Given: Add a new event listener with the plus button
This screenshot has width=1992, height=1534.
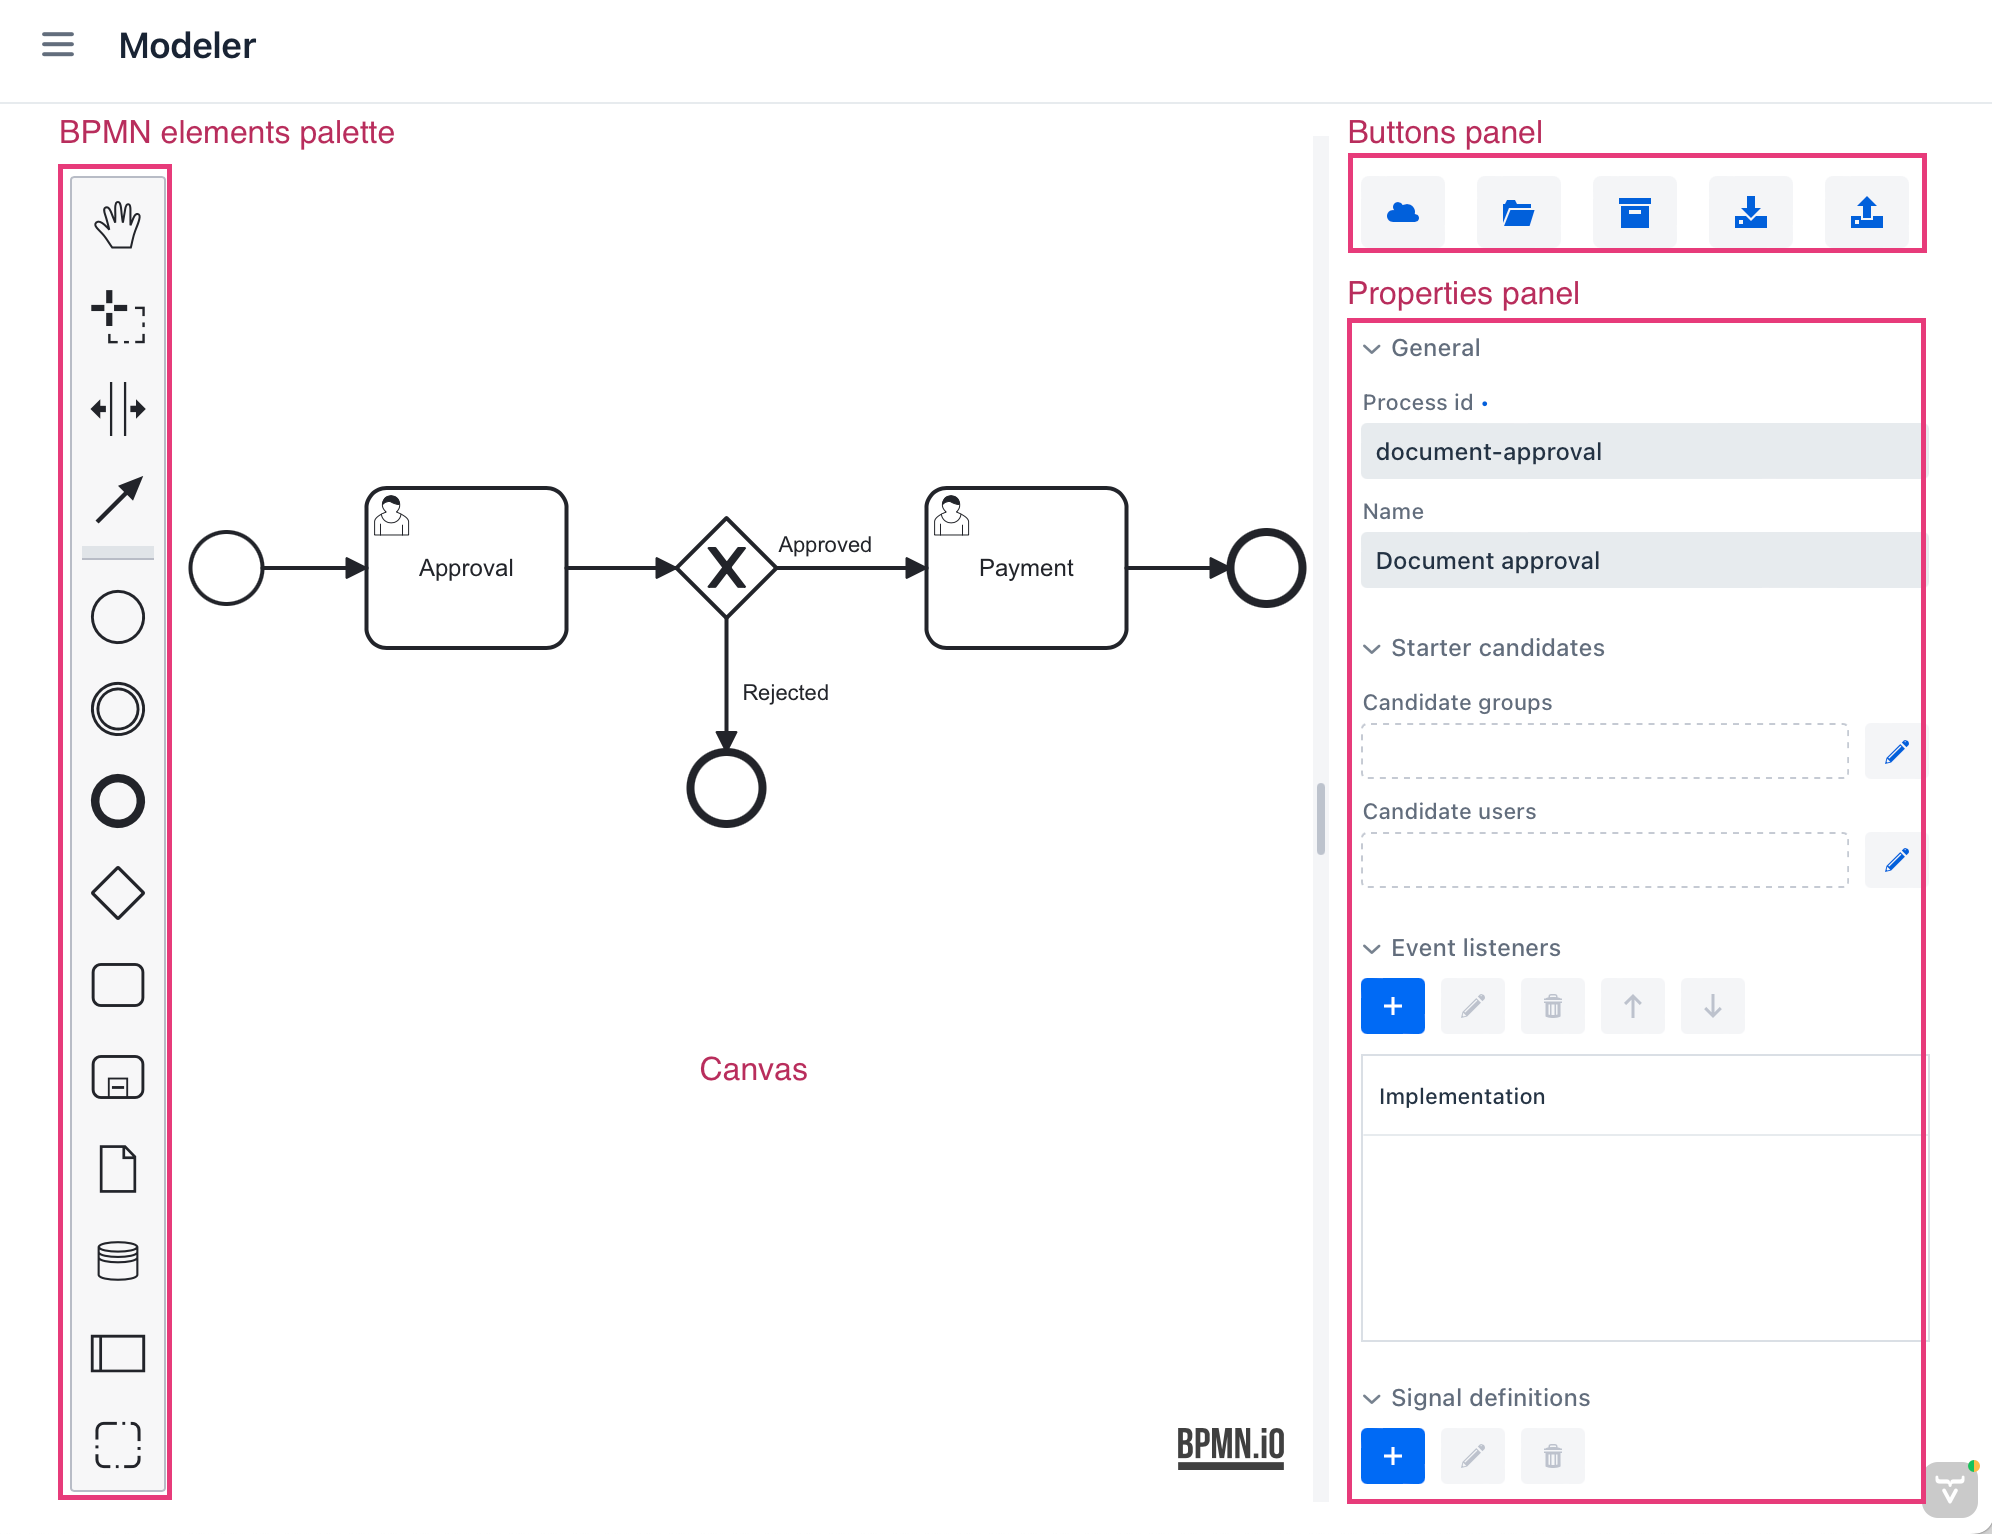Looking at the screenshot, I should pos(1392,1006).
